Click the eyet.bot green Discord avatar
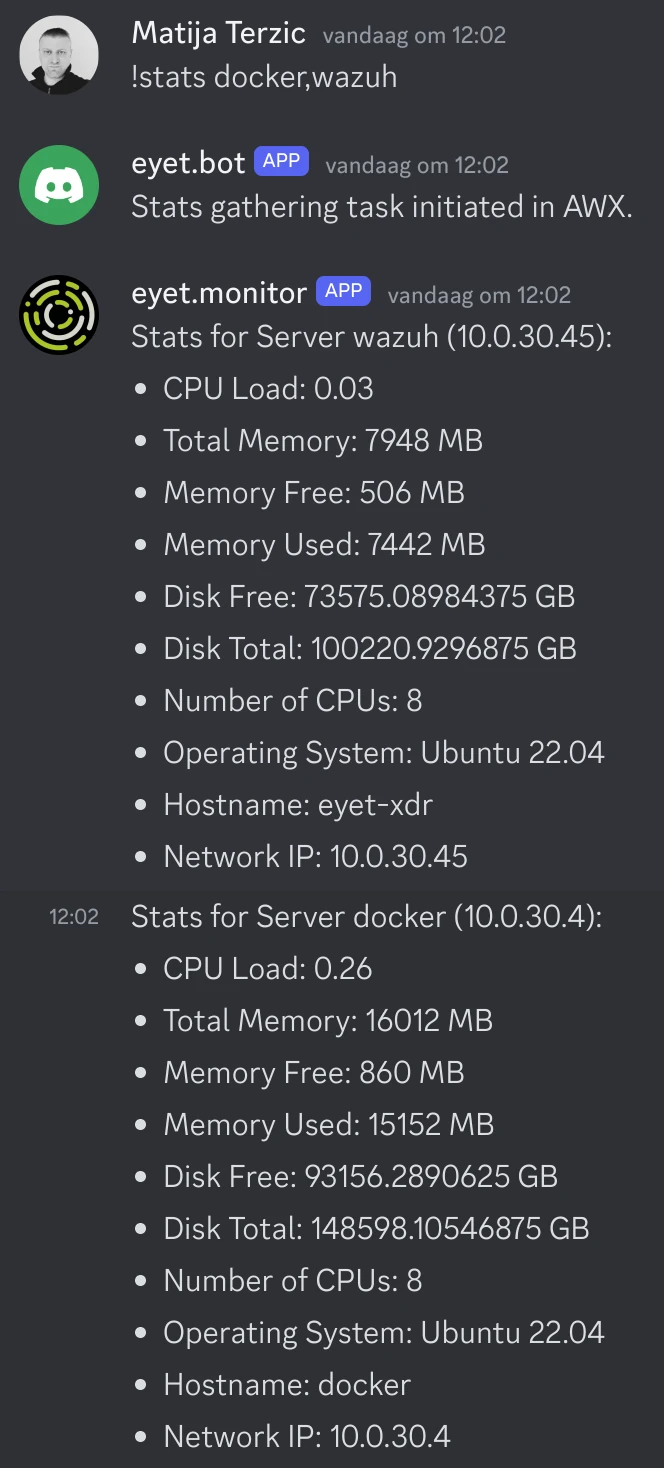The width and height of the screenshot is (664, 1468). tap(59, 185)
